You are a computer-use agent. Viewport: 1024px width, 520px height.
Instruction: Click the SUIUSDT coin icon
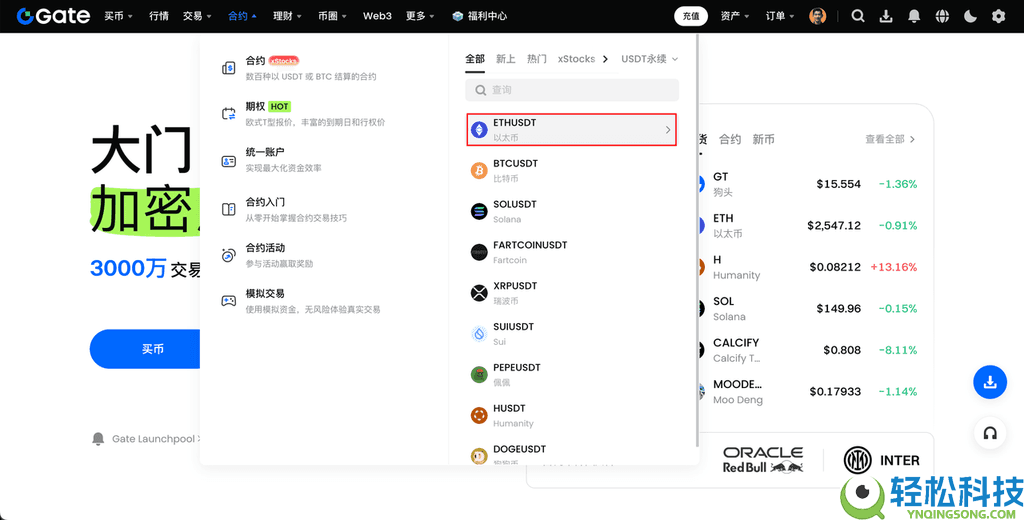[x=479, y=334]
